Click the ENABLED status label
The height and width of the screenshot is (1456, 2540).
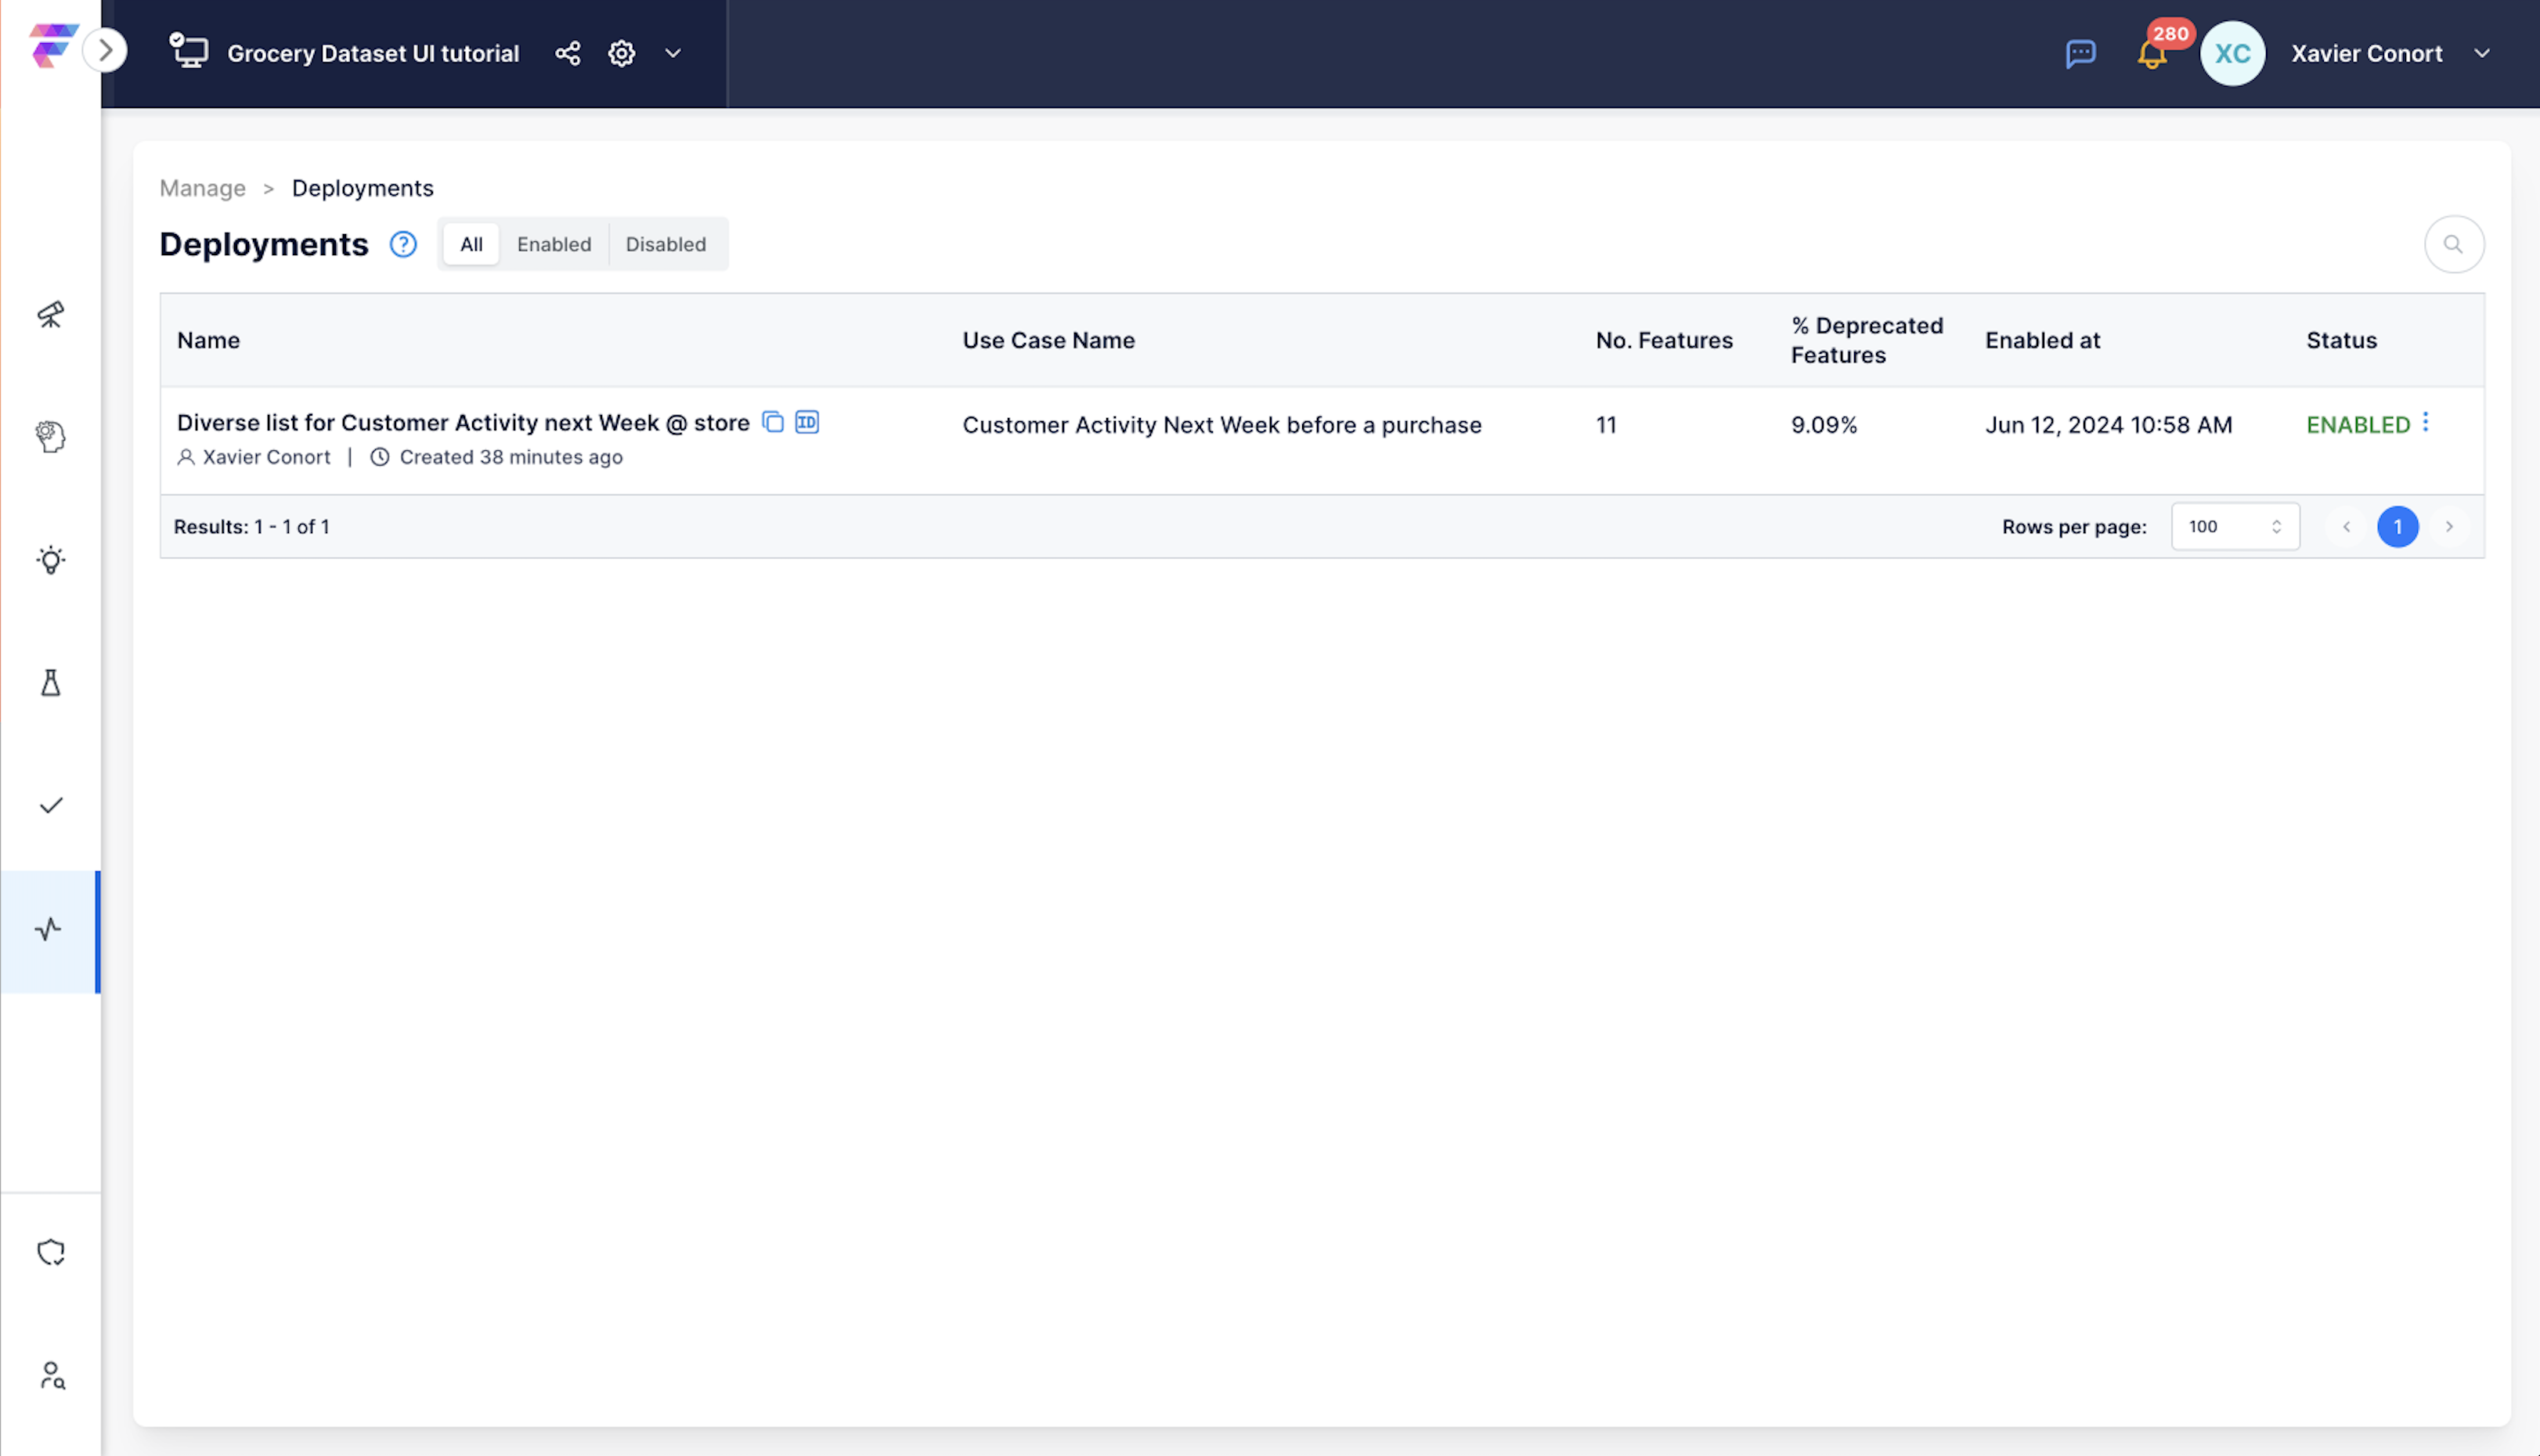point(2358,425)
